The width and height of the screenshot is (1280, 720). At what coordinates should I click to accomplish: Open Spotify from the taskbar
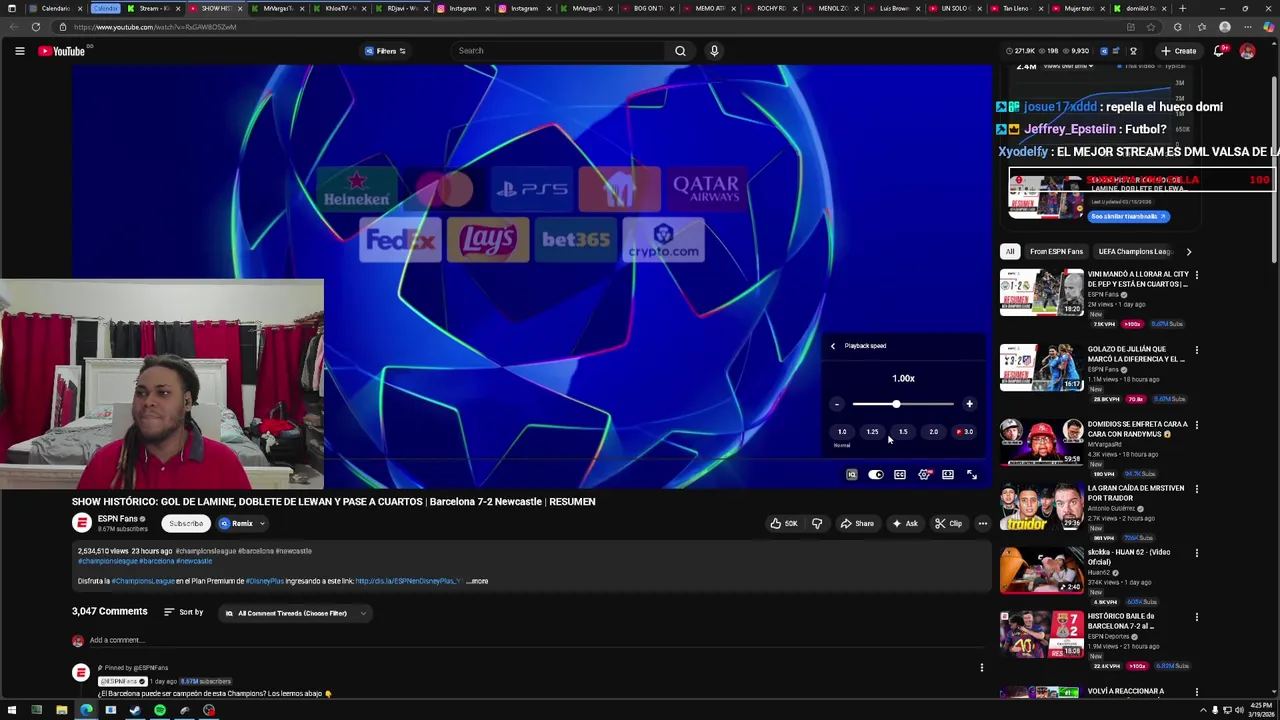160,711
